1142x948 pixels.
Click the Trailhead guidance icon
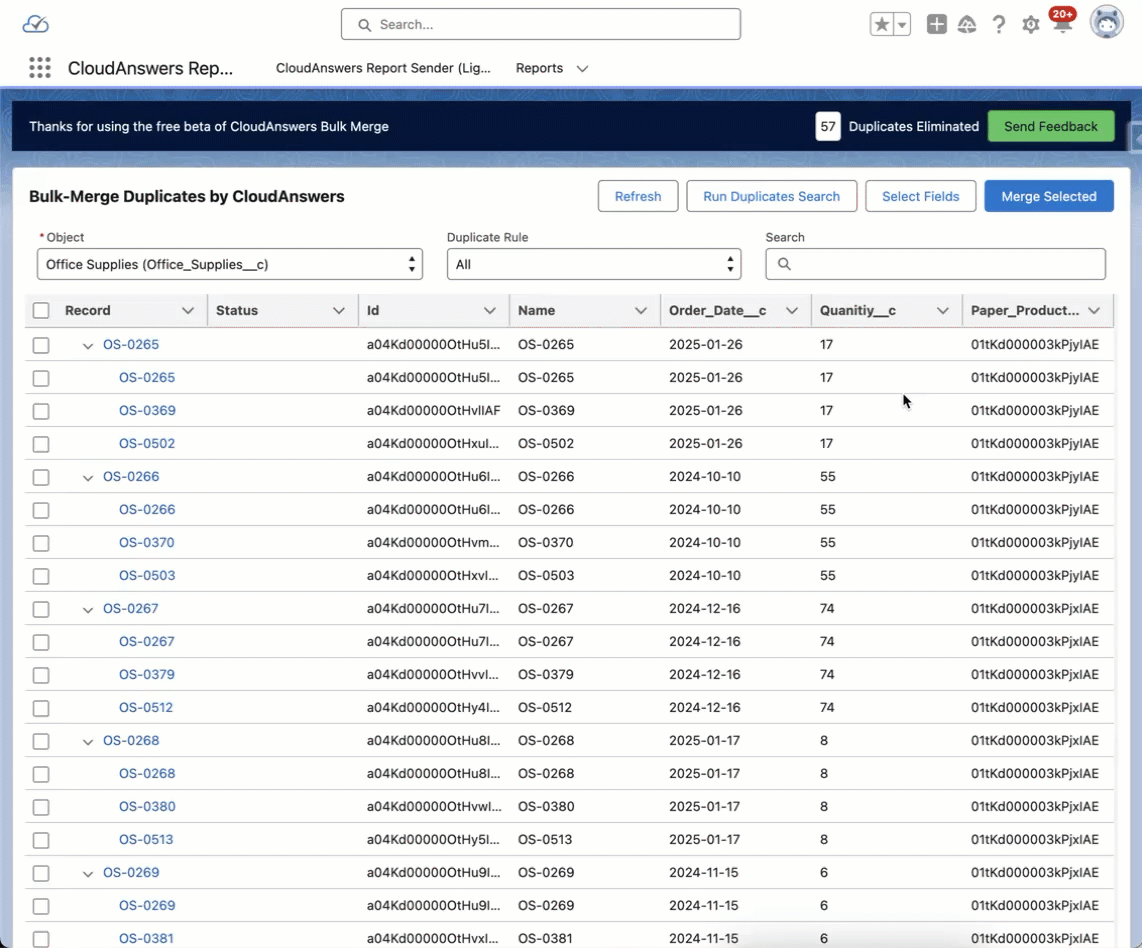click(x=967, y=25)
